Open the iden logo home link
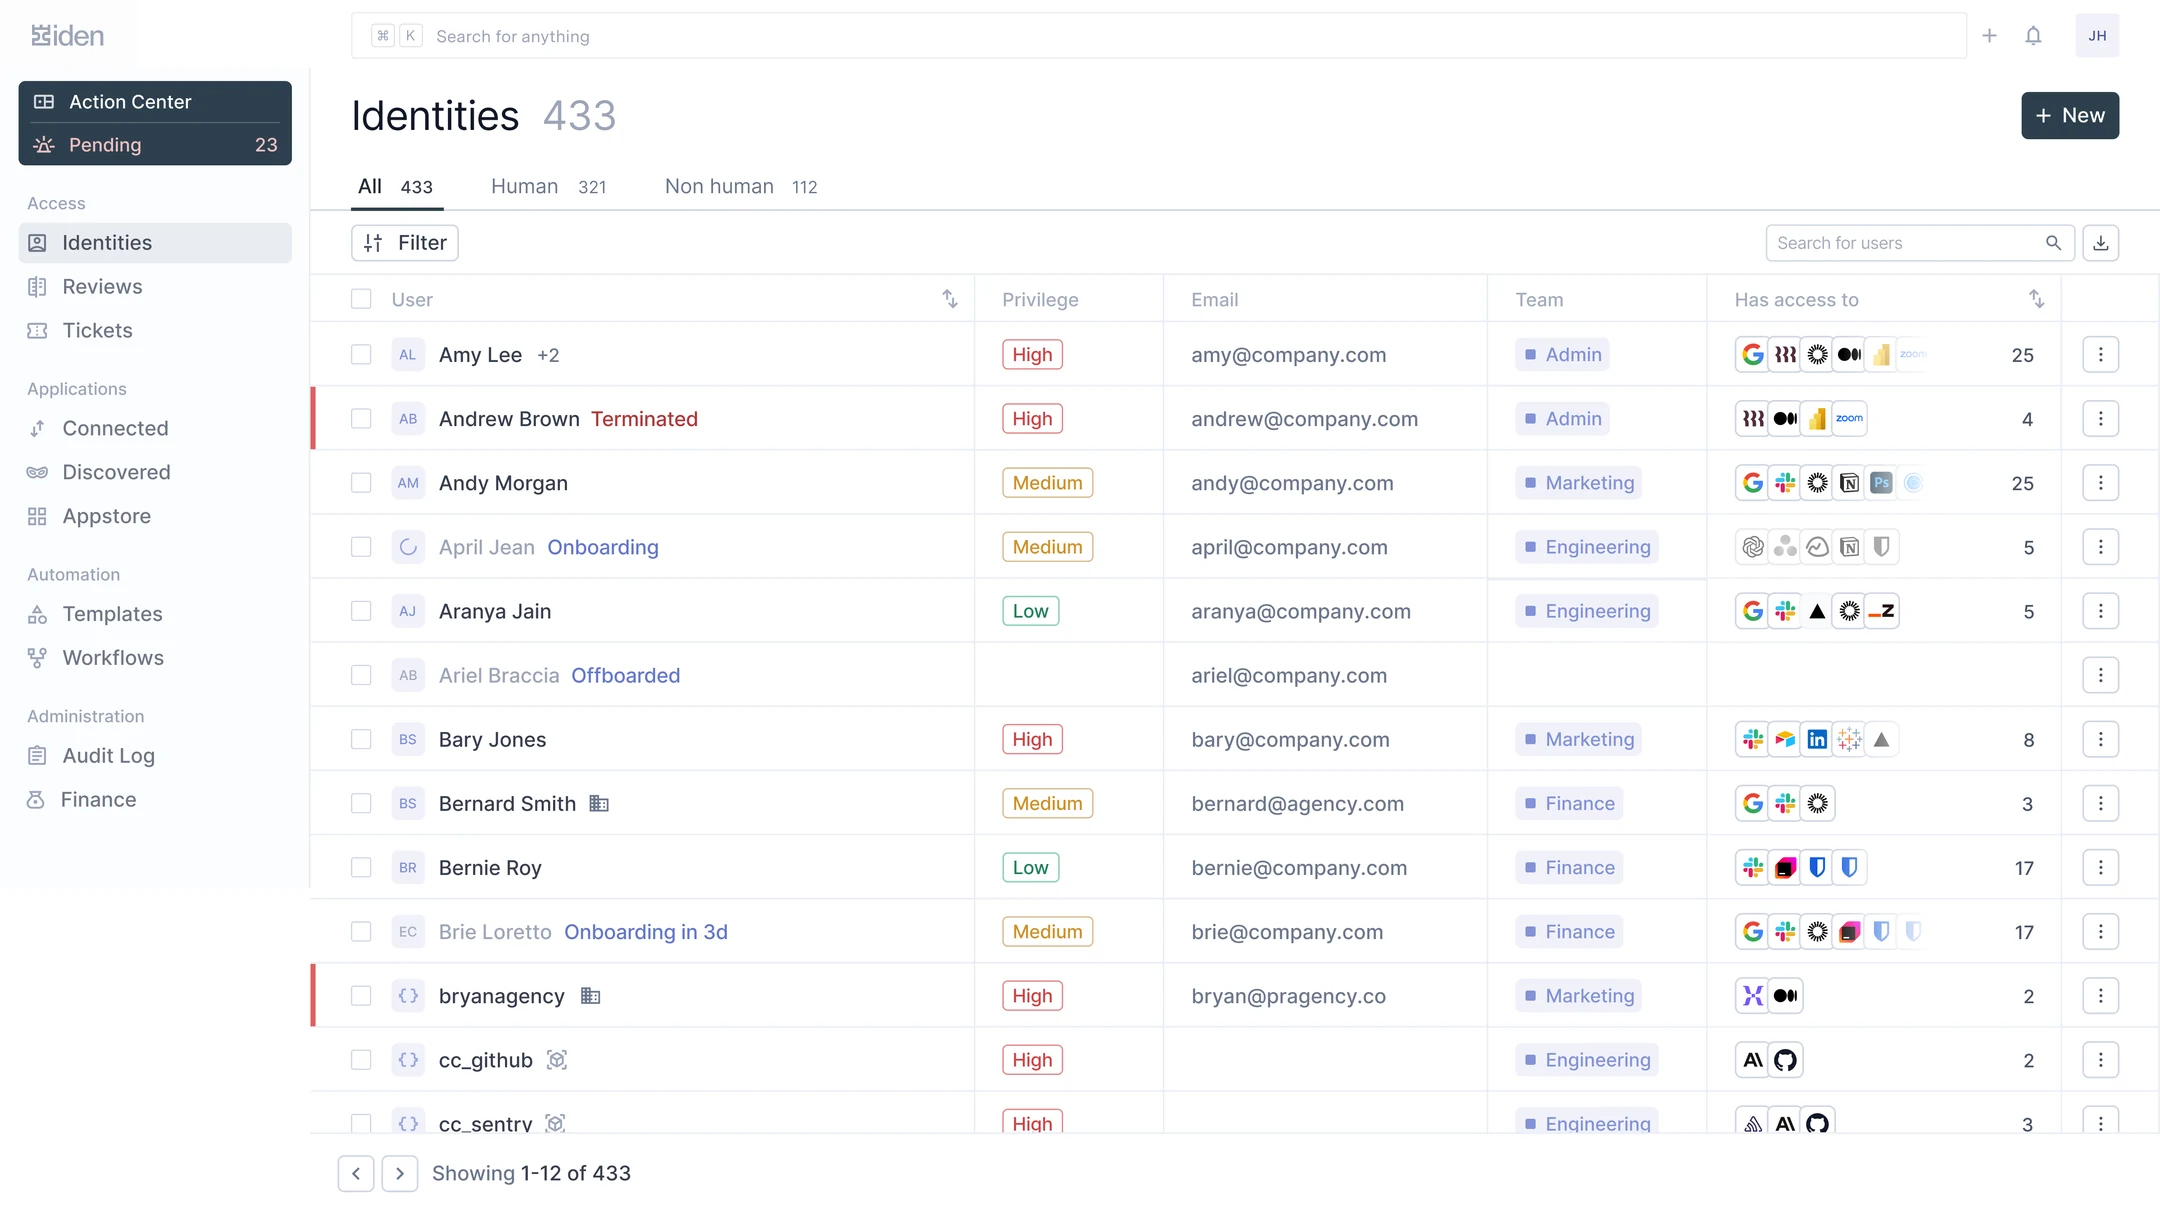Image resolution: width=2160 pixels, height=1215 pixels. (x=67, y=36)
